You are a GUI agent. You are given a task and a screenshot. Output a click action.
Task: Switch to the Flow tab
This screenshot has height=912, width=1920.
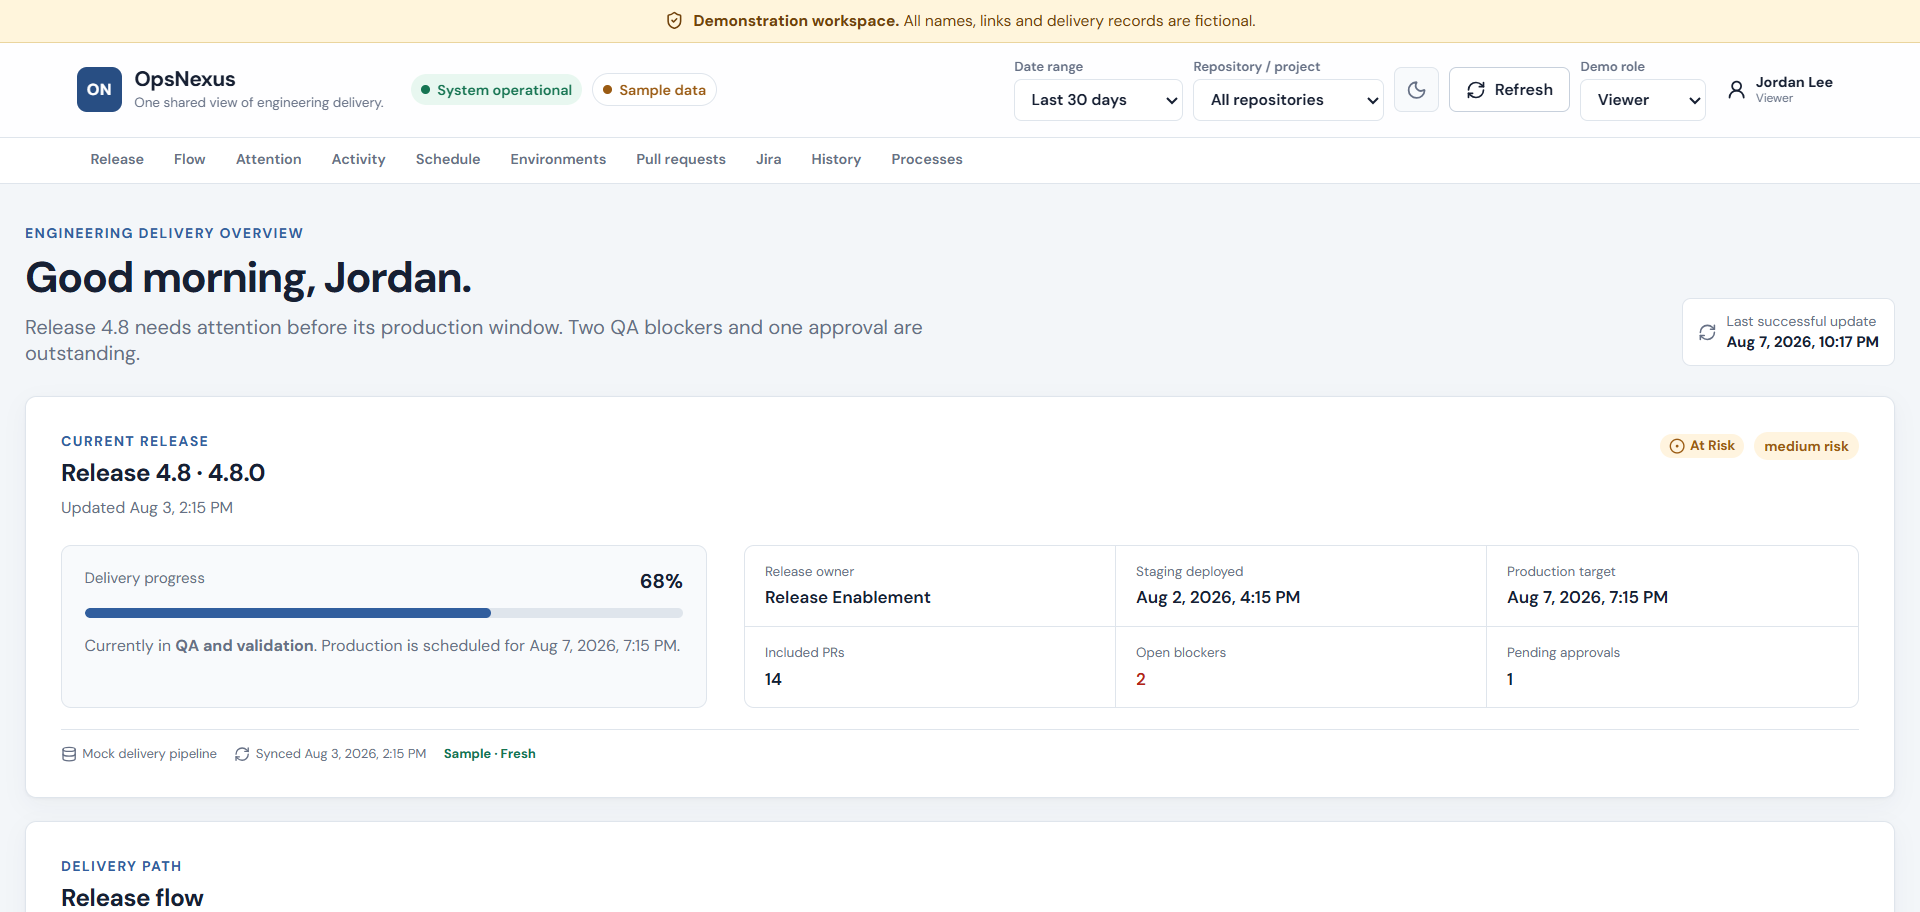click(x=190, y=159)
